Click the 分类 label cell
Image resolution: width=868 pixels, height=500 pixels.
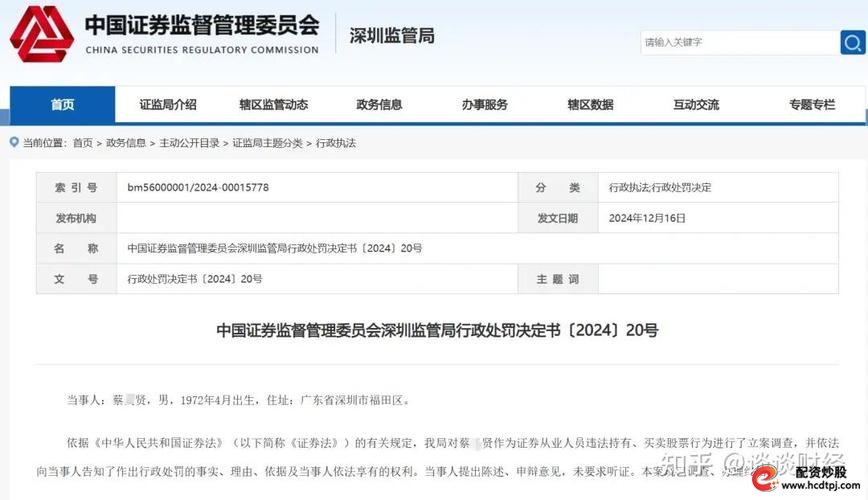click(x=558, y=187)
